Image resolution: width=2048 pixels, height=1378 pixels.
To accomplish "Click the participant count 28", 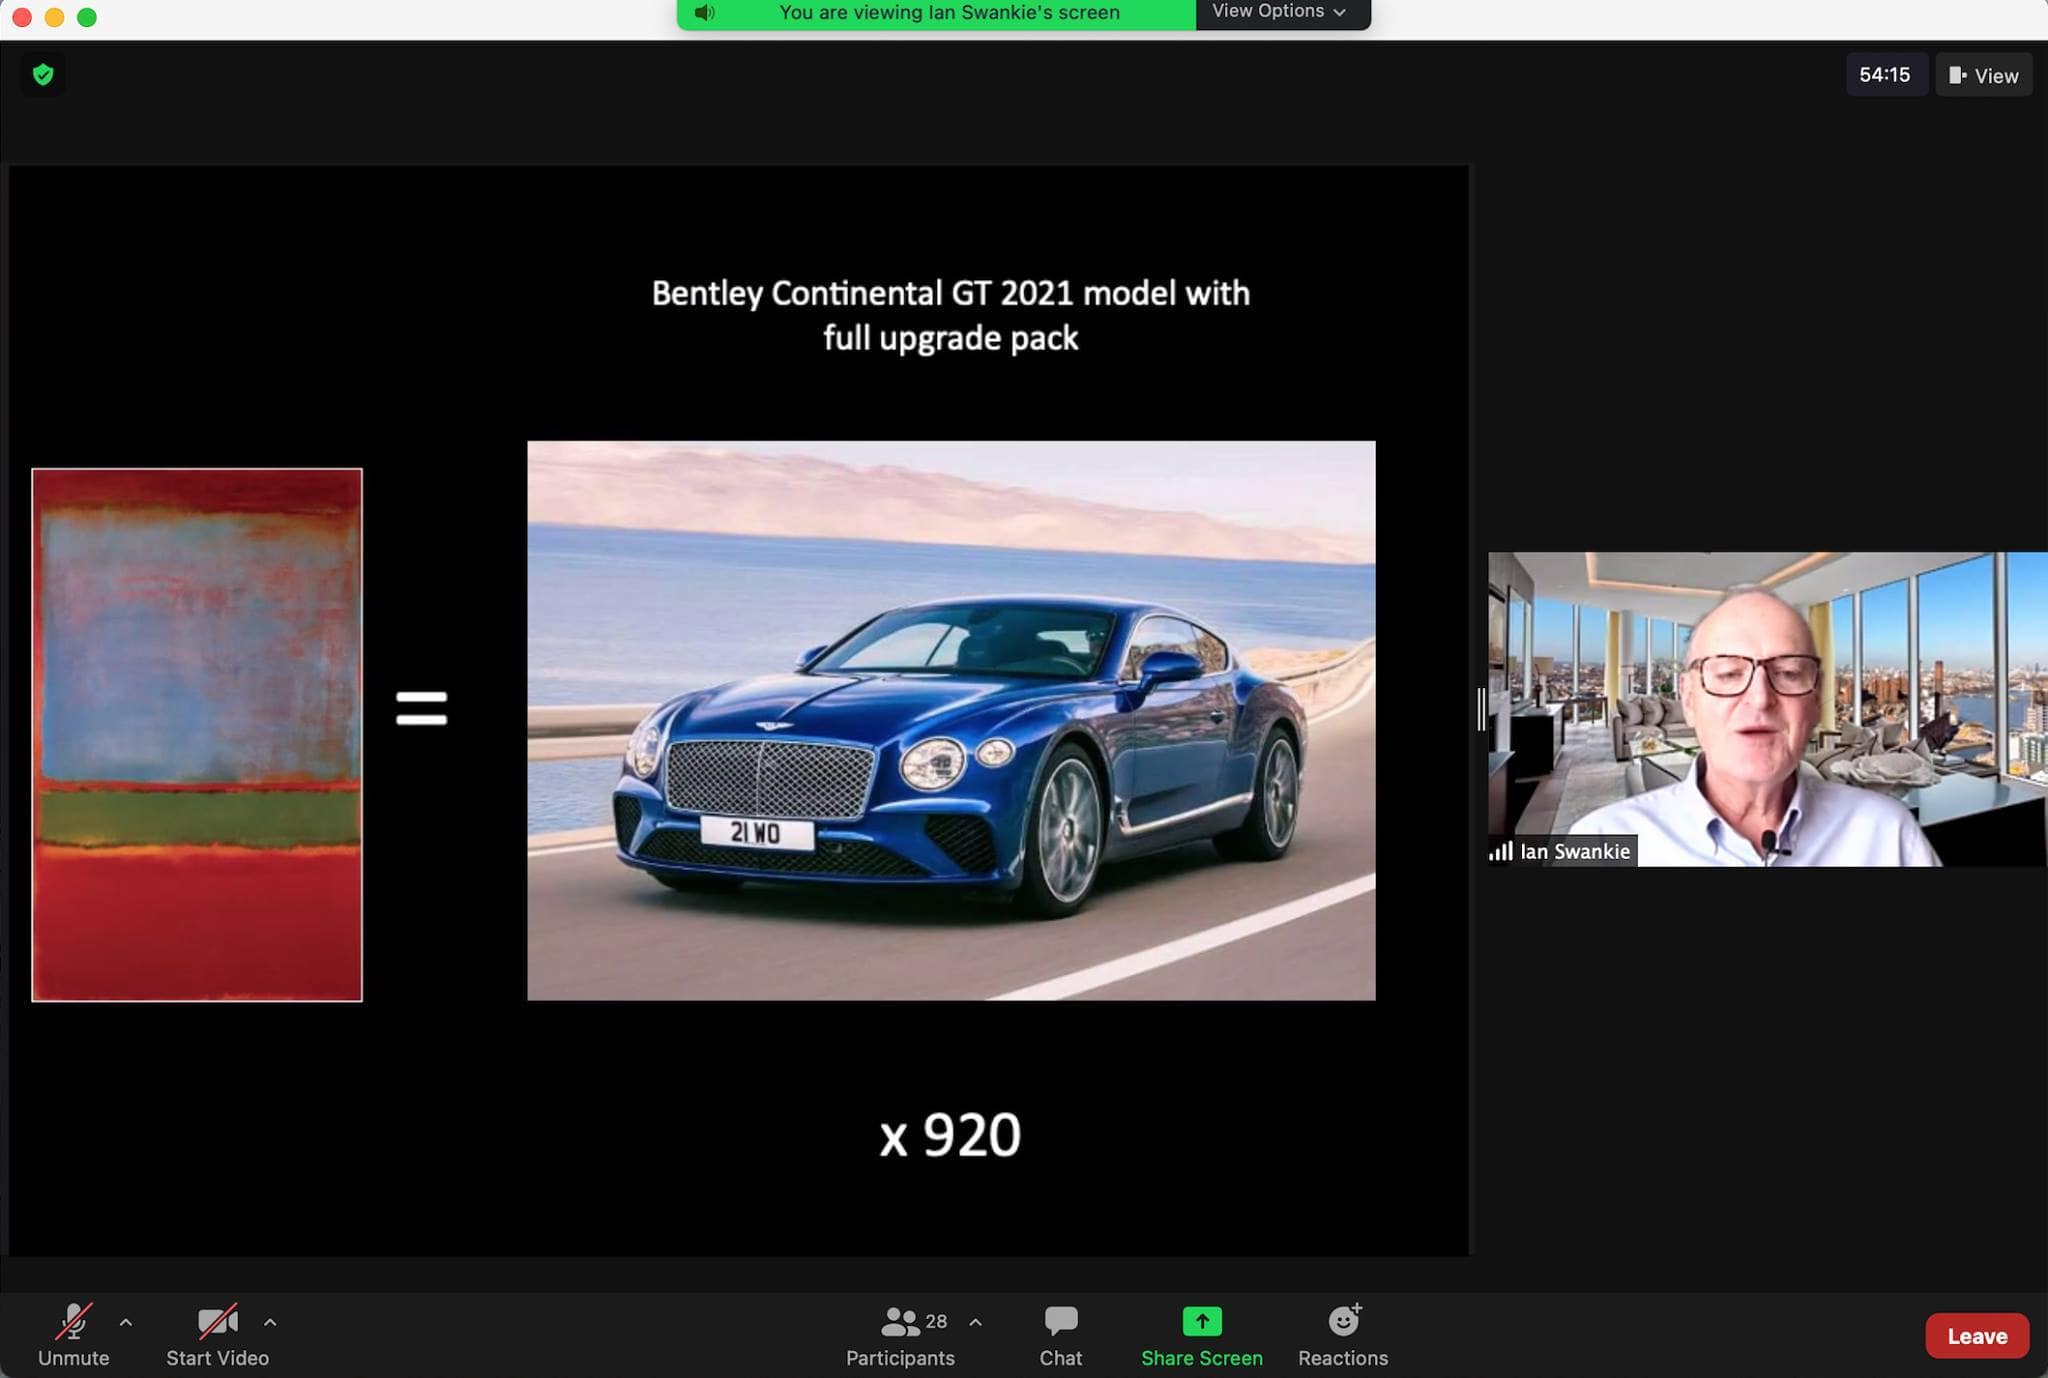I will (936, 1321).
